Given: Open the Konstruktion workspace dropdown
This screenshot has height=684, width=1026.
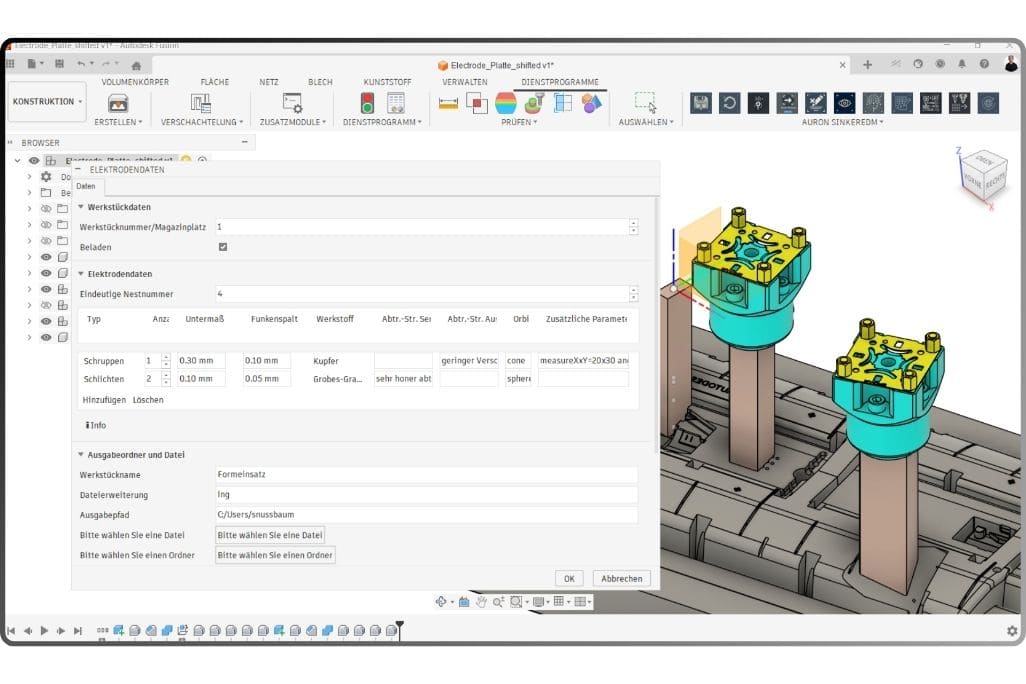Looking at the screenshot, I should click(47, 101).
